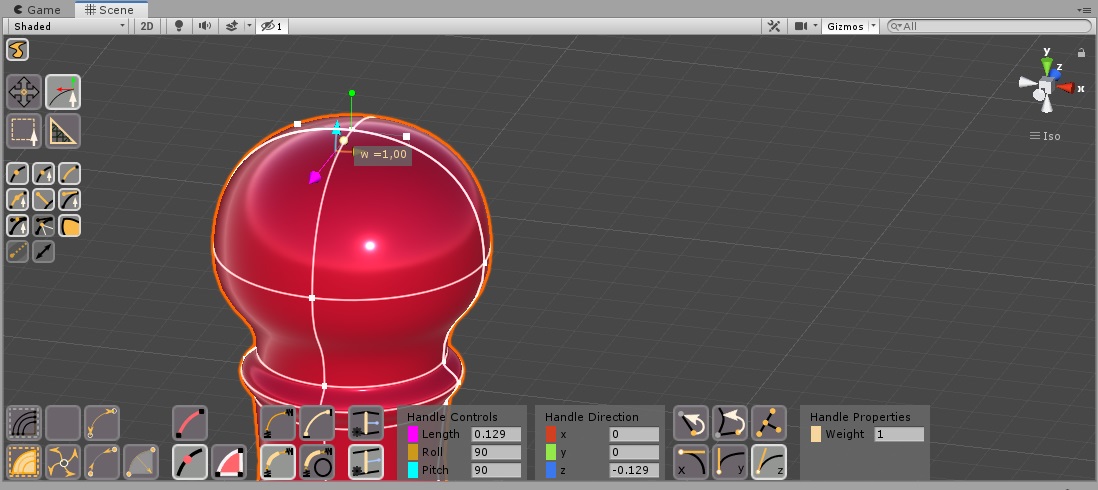The height and width of the screenshot is (490, 1098).
Task: Edit the Weight value field
Action: (898, 434)
